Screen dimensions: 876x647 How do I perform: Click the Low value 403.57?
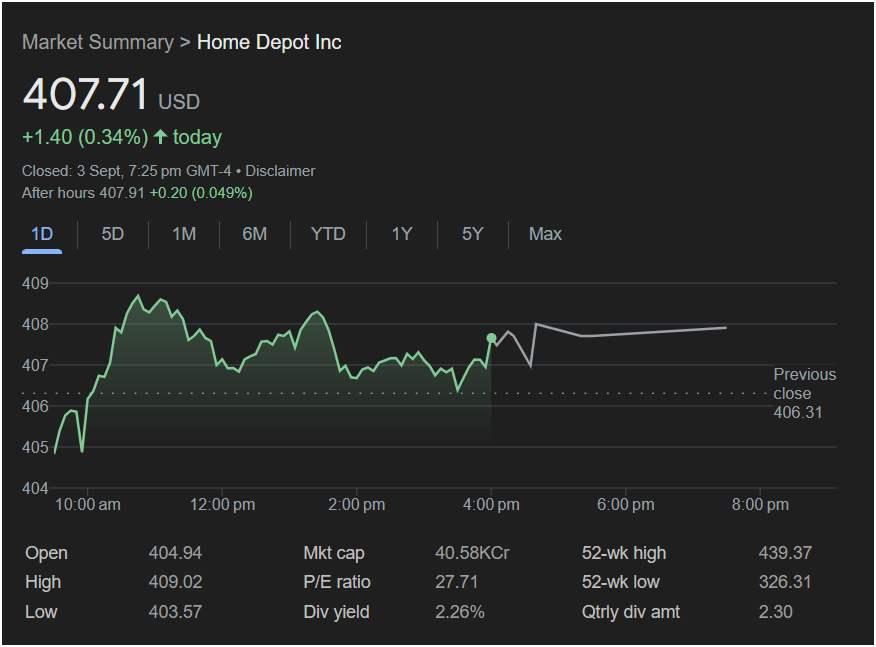[x=175, y=612]
